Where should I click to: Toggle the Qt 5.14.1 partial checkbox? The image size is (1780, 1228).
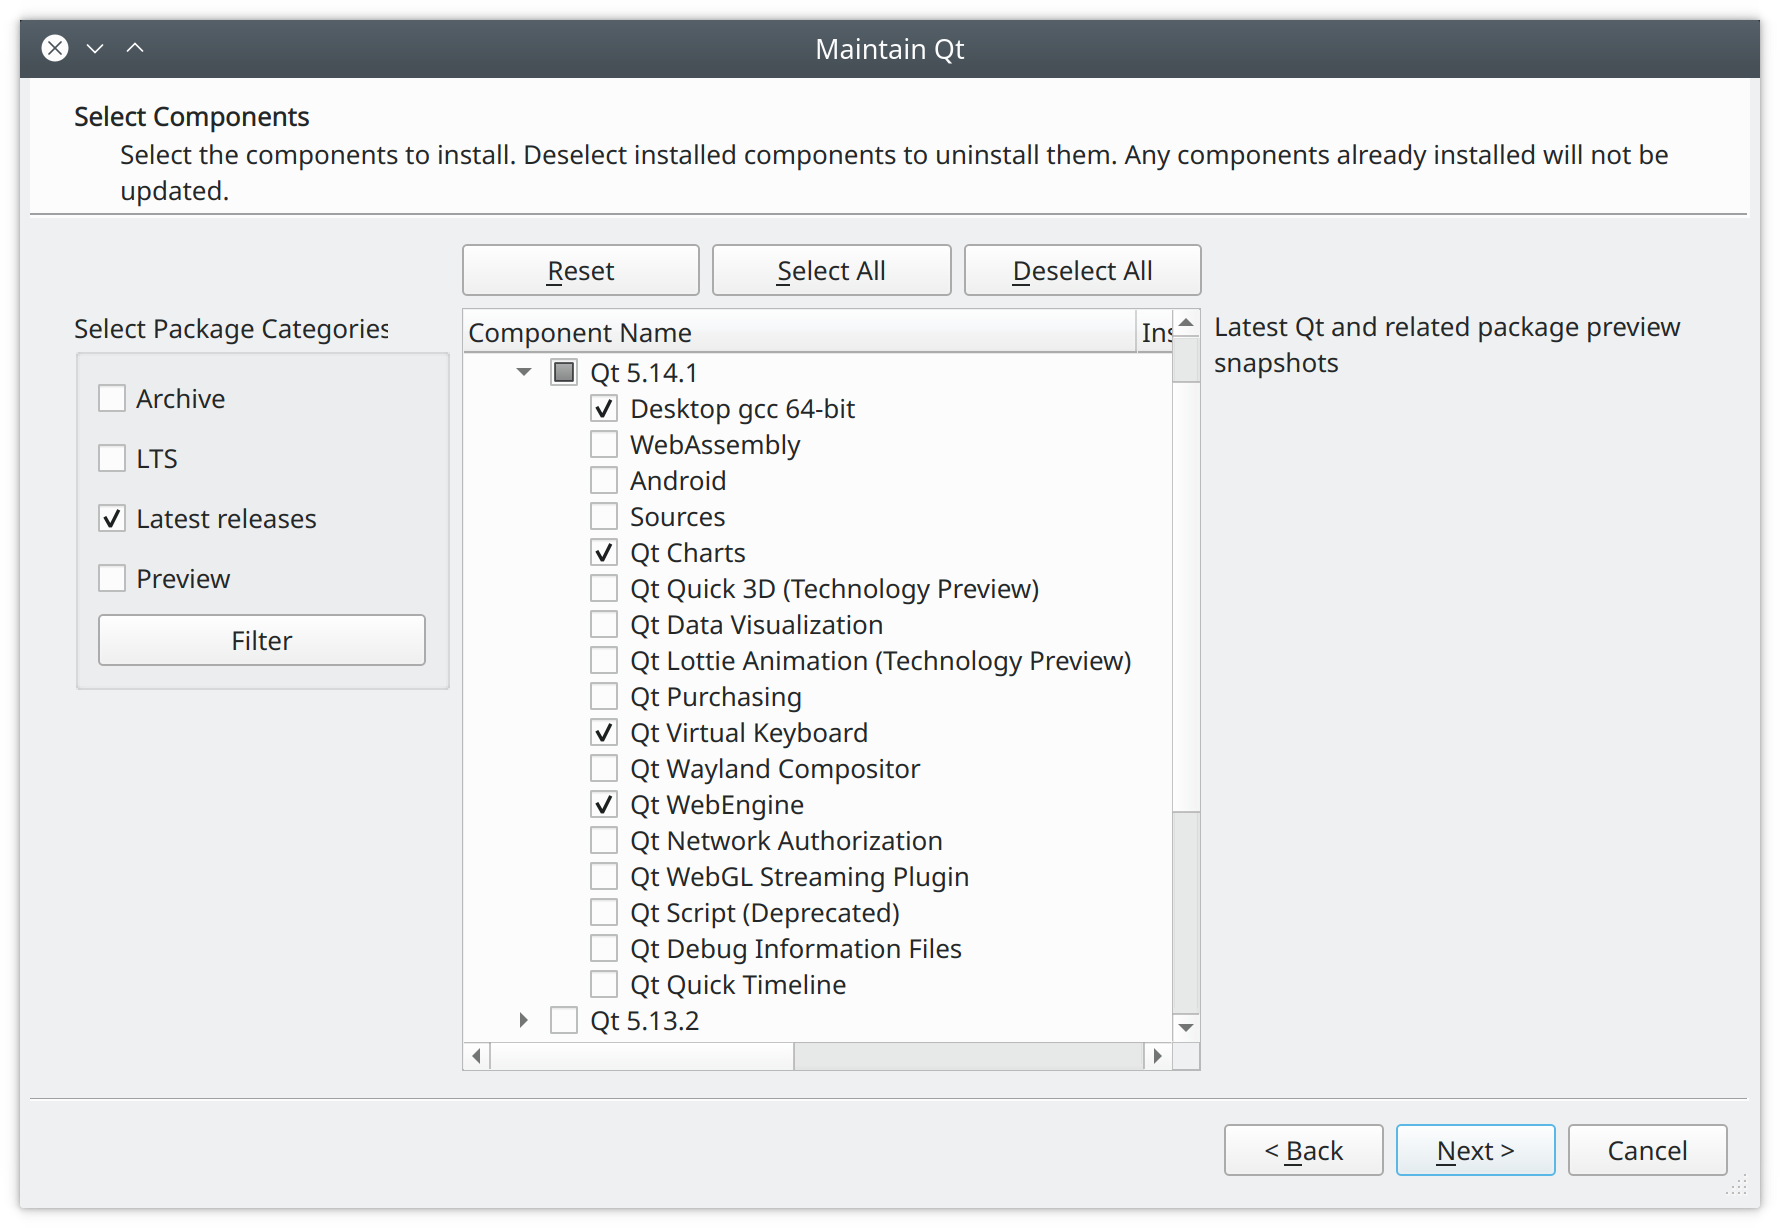(564, 372)
